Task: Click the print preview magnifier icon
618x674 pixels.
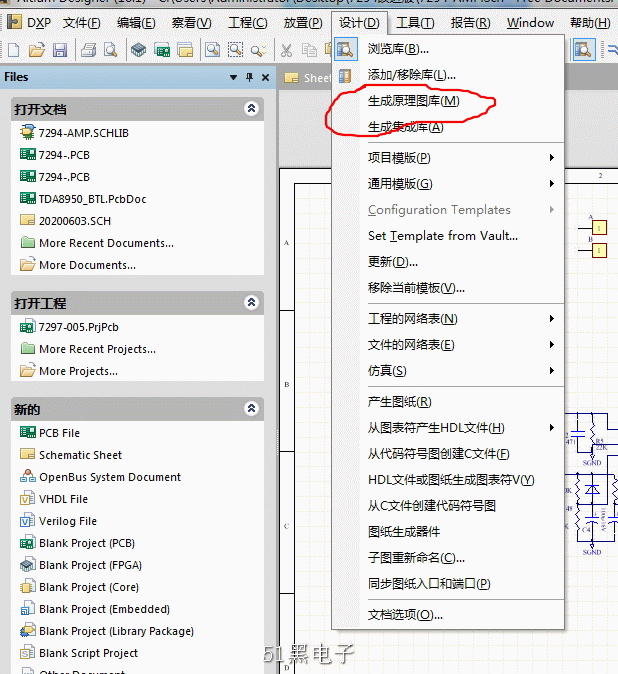Action: point(111,50)
